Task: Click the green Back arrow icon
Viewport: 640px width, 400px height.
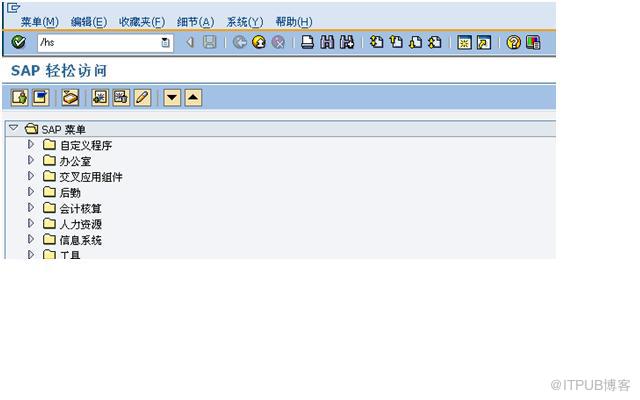Action: coord(240,42)
